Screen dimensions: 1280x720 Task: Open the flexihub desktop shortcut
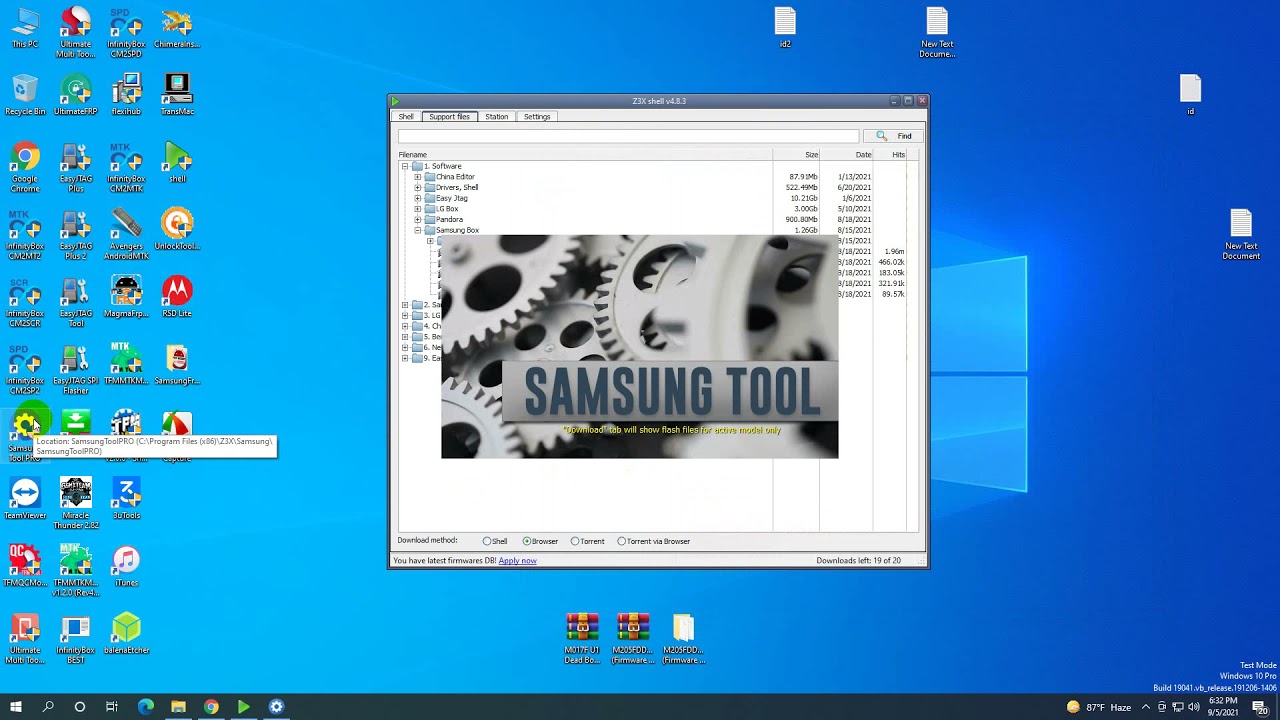[x=126, y=95]
